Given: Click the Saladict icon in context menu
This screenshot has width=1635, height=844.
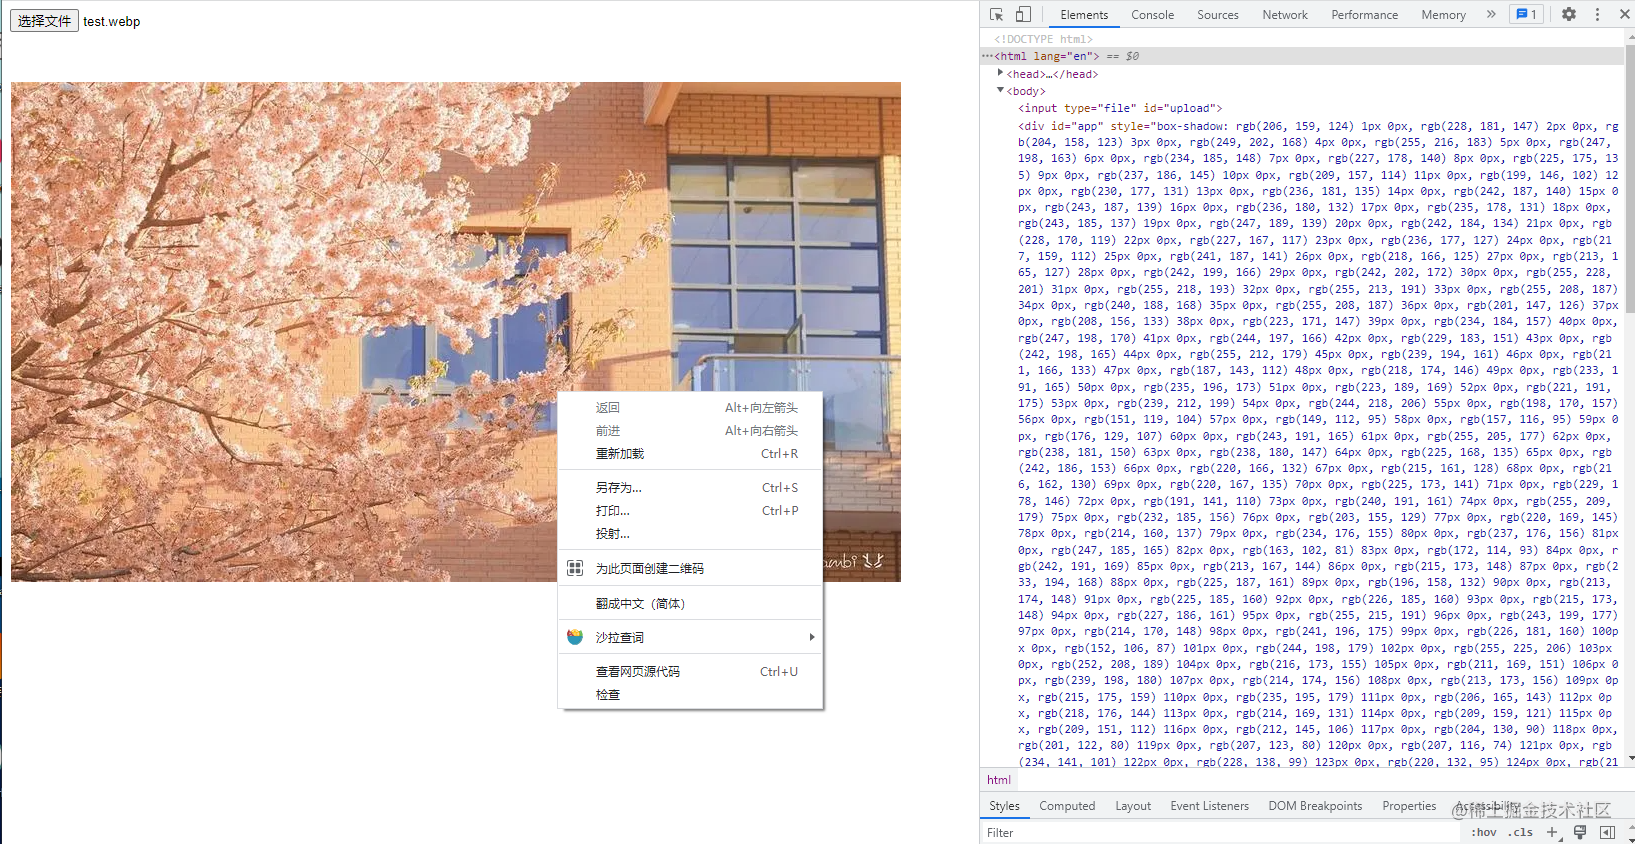Looking at the screenshot, I should [x=575, y=637].
